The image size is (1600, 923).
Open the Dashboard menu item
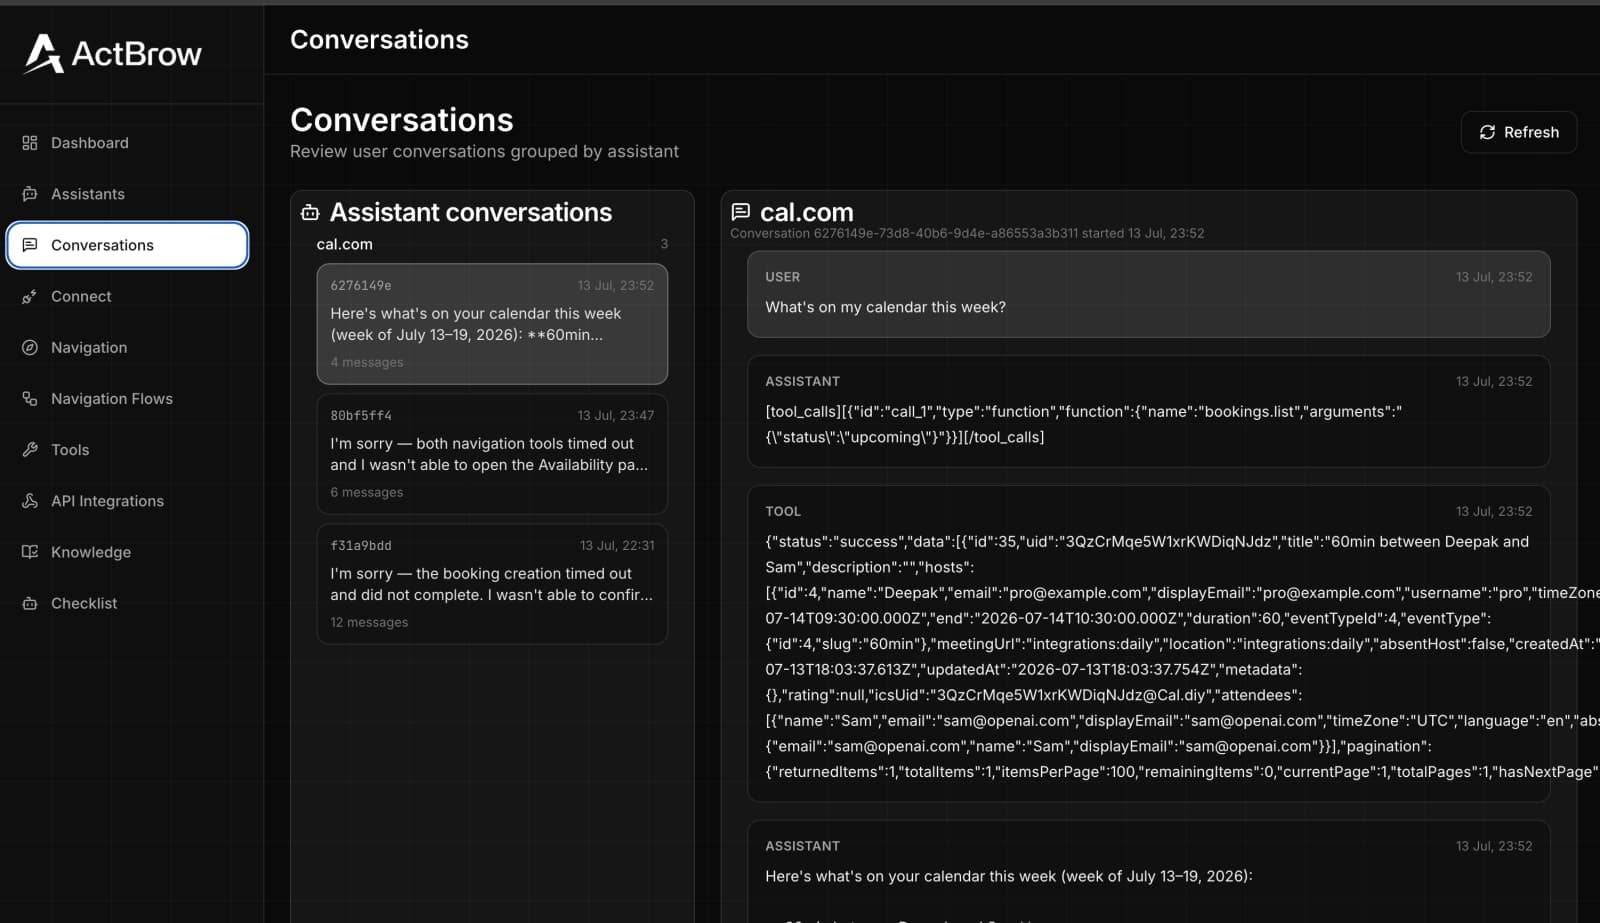click(x=127, y=143)
